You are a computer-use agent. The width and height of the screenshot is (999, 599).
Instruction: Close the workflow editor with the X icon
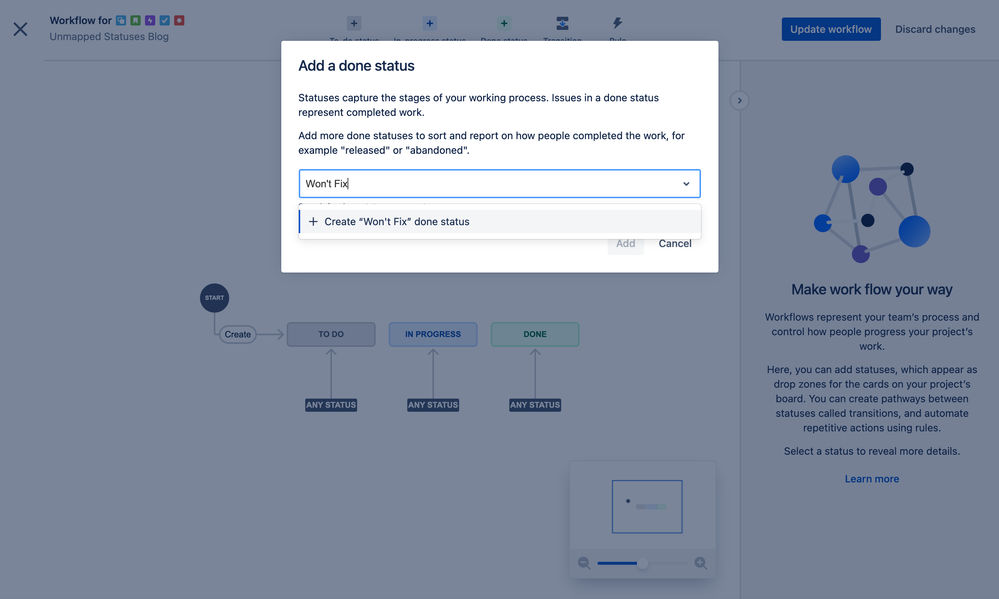(x=20, y=29)
